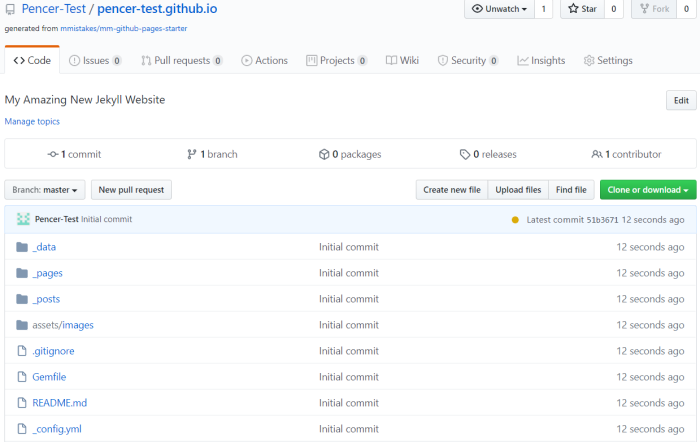This screenshot has height=442, width=700.
Task: Open the Manage topics link
Action: pyautogui.click(x=32, y=121)
